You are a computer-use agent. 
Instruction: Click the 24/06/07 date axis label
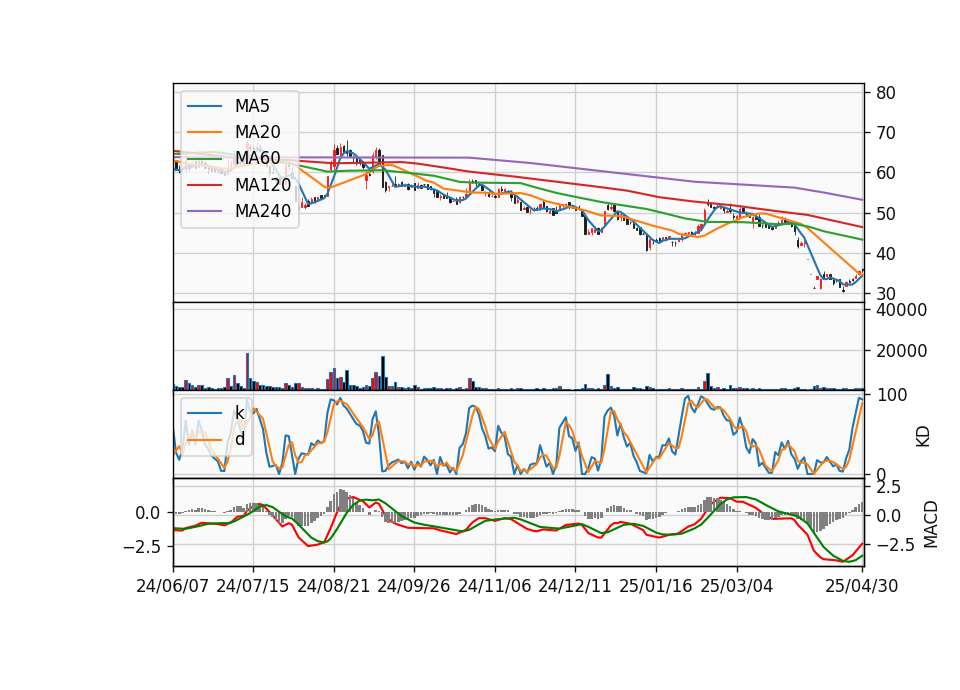[173, 586]
